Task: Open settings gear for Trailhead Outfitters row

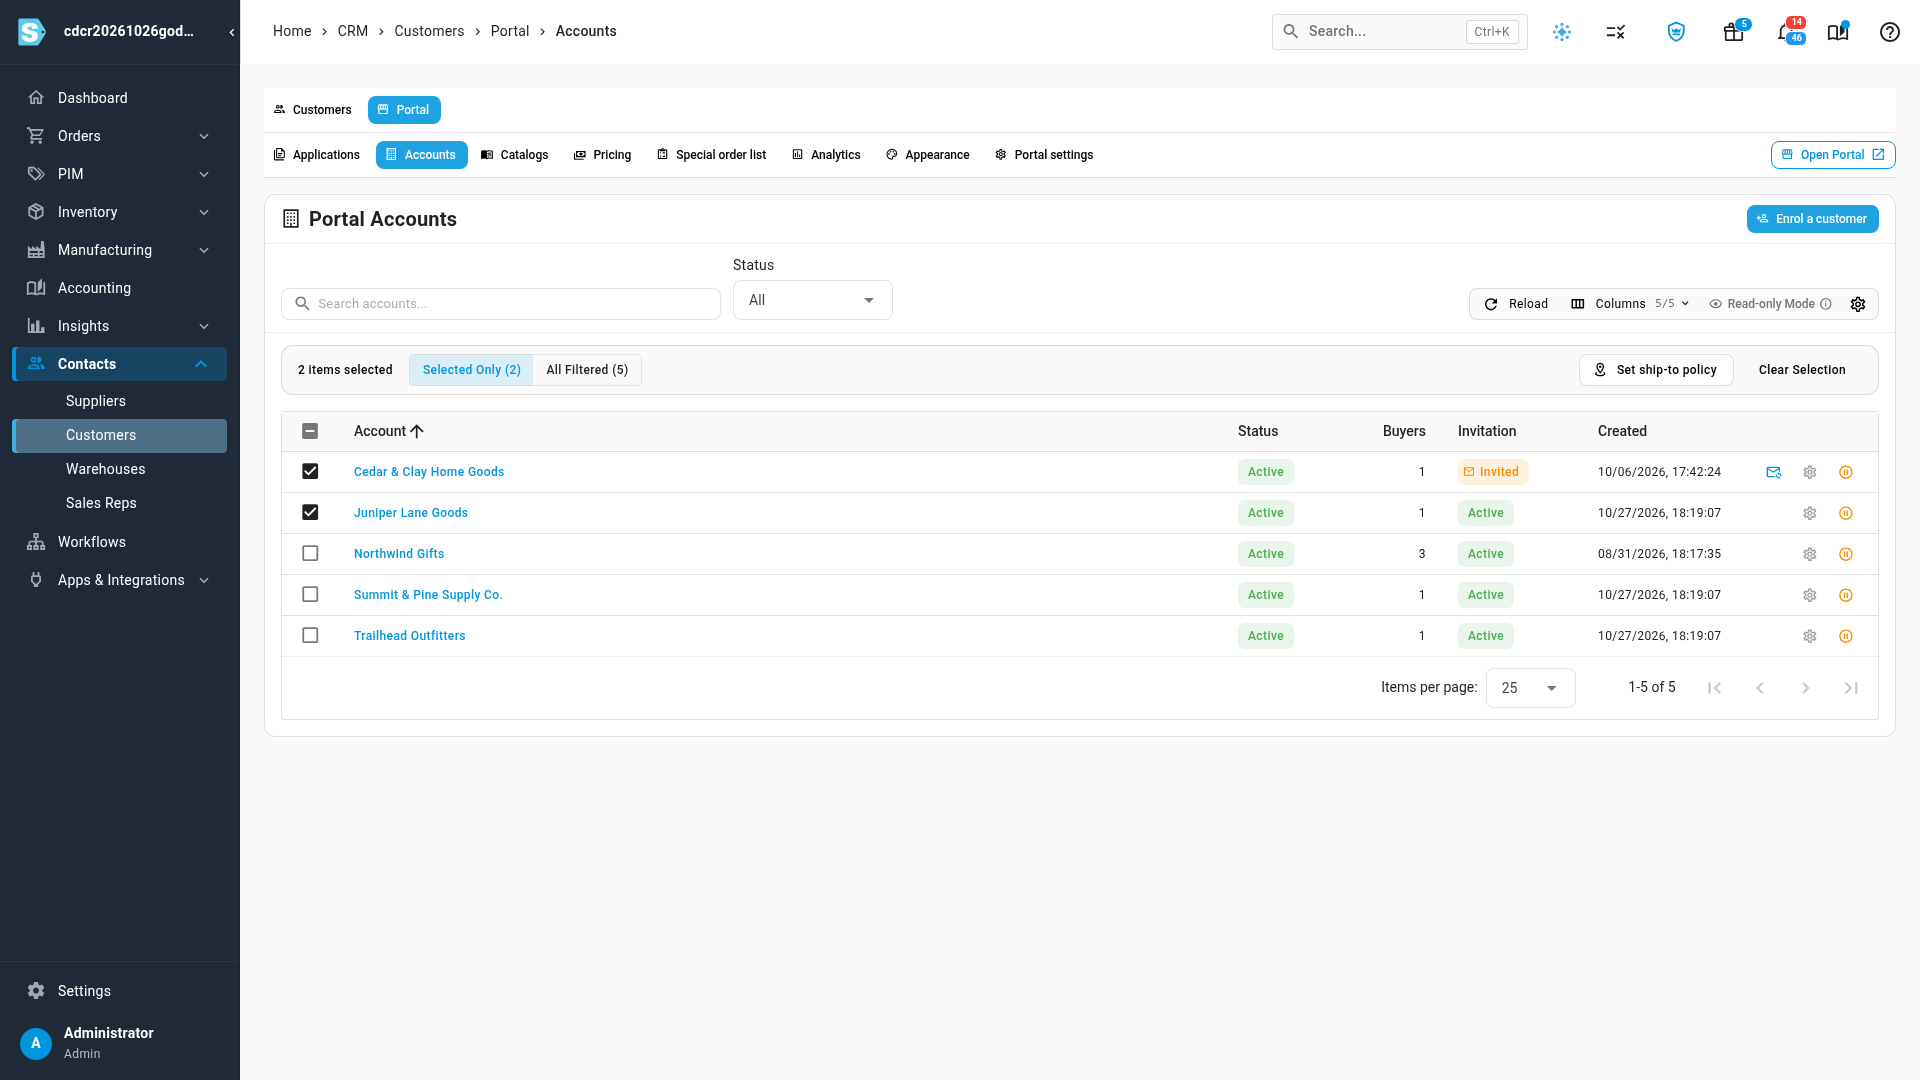Action: click(x=1810, y=636)
